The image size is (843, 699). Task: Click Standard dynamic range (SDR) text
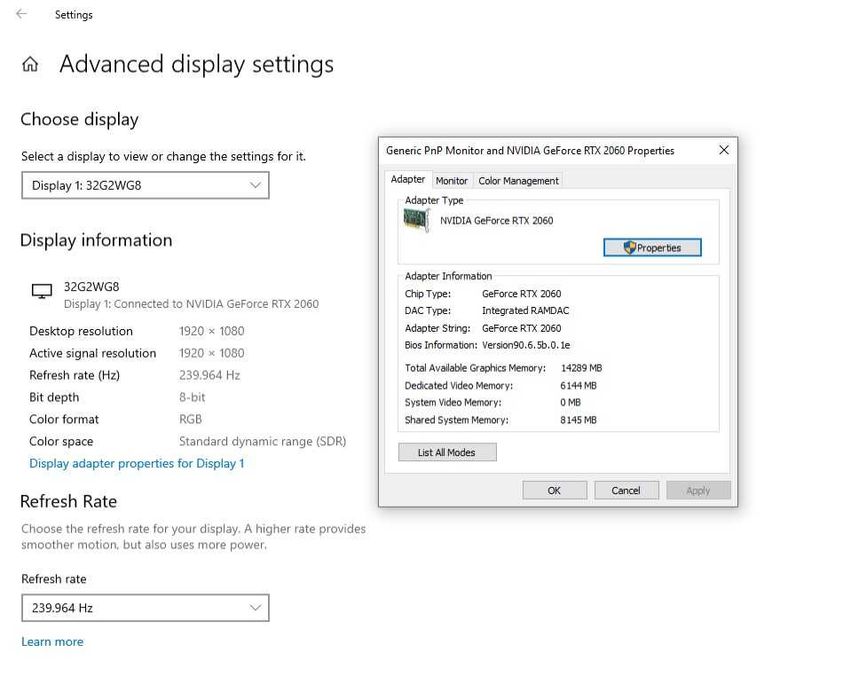(262, 441)
